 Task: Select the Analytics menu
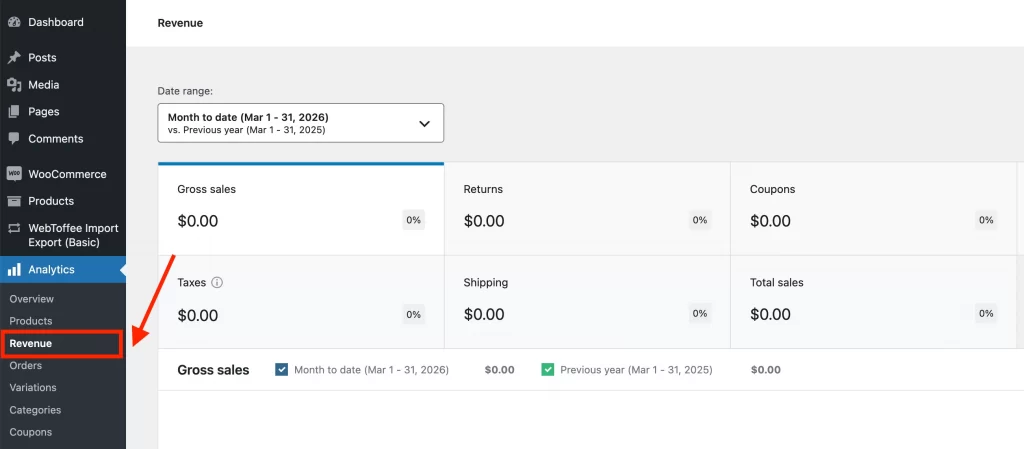63,270
